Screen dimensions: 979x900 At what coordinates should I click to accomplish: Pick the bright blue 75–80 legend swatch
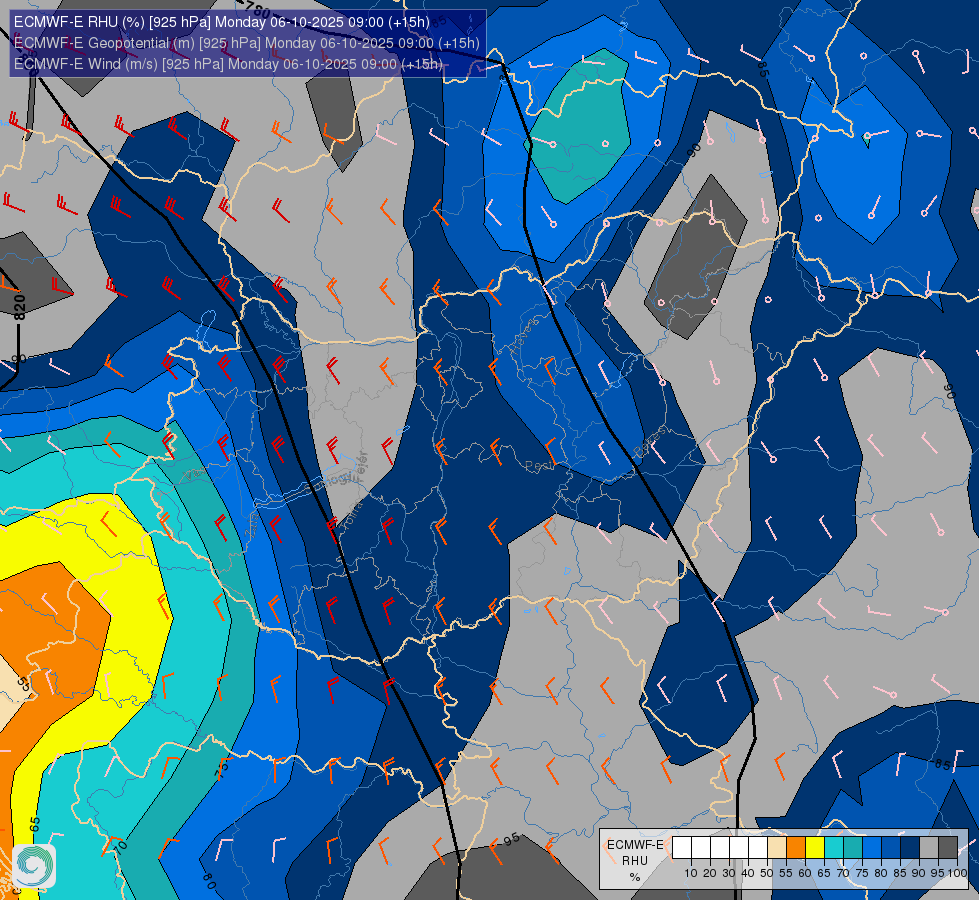(872, 848)
